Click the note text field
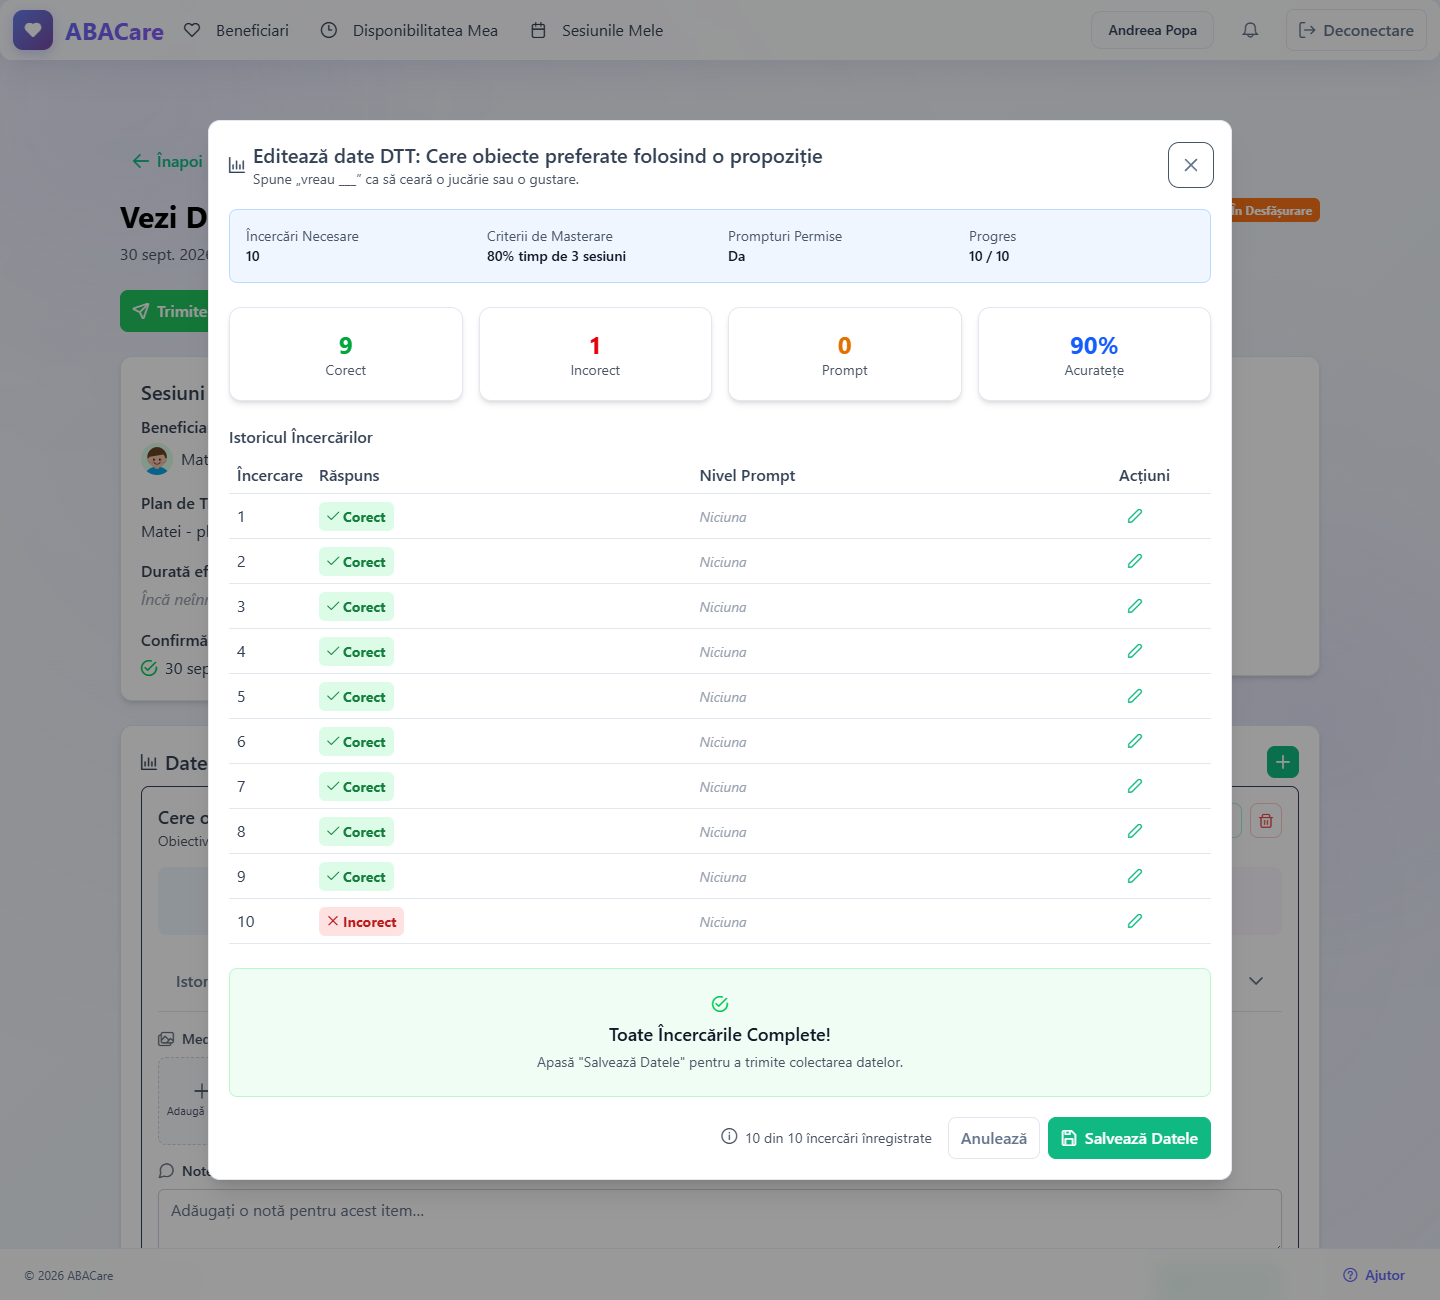The width and height of the screenshot is (1440, 1300). pyautogui.click(x=720, y=1218)
